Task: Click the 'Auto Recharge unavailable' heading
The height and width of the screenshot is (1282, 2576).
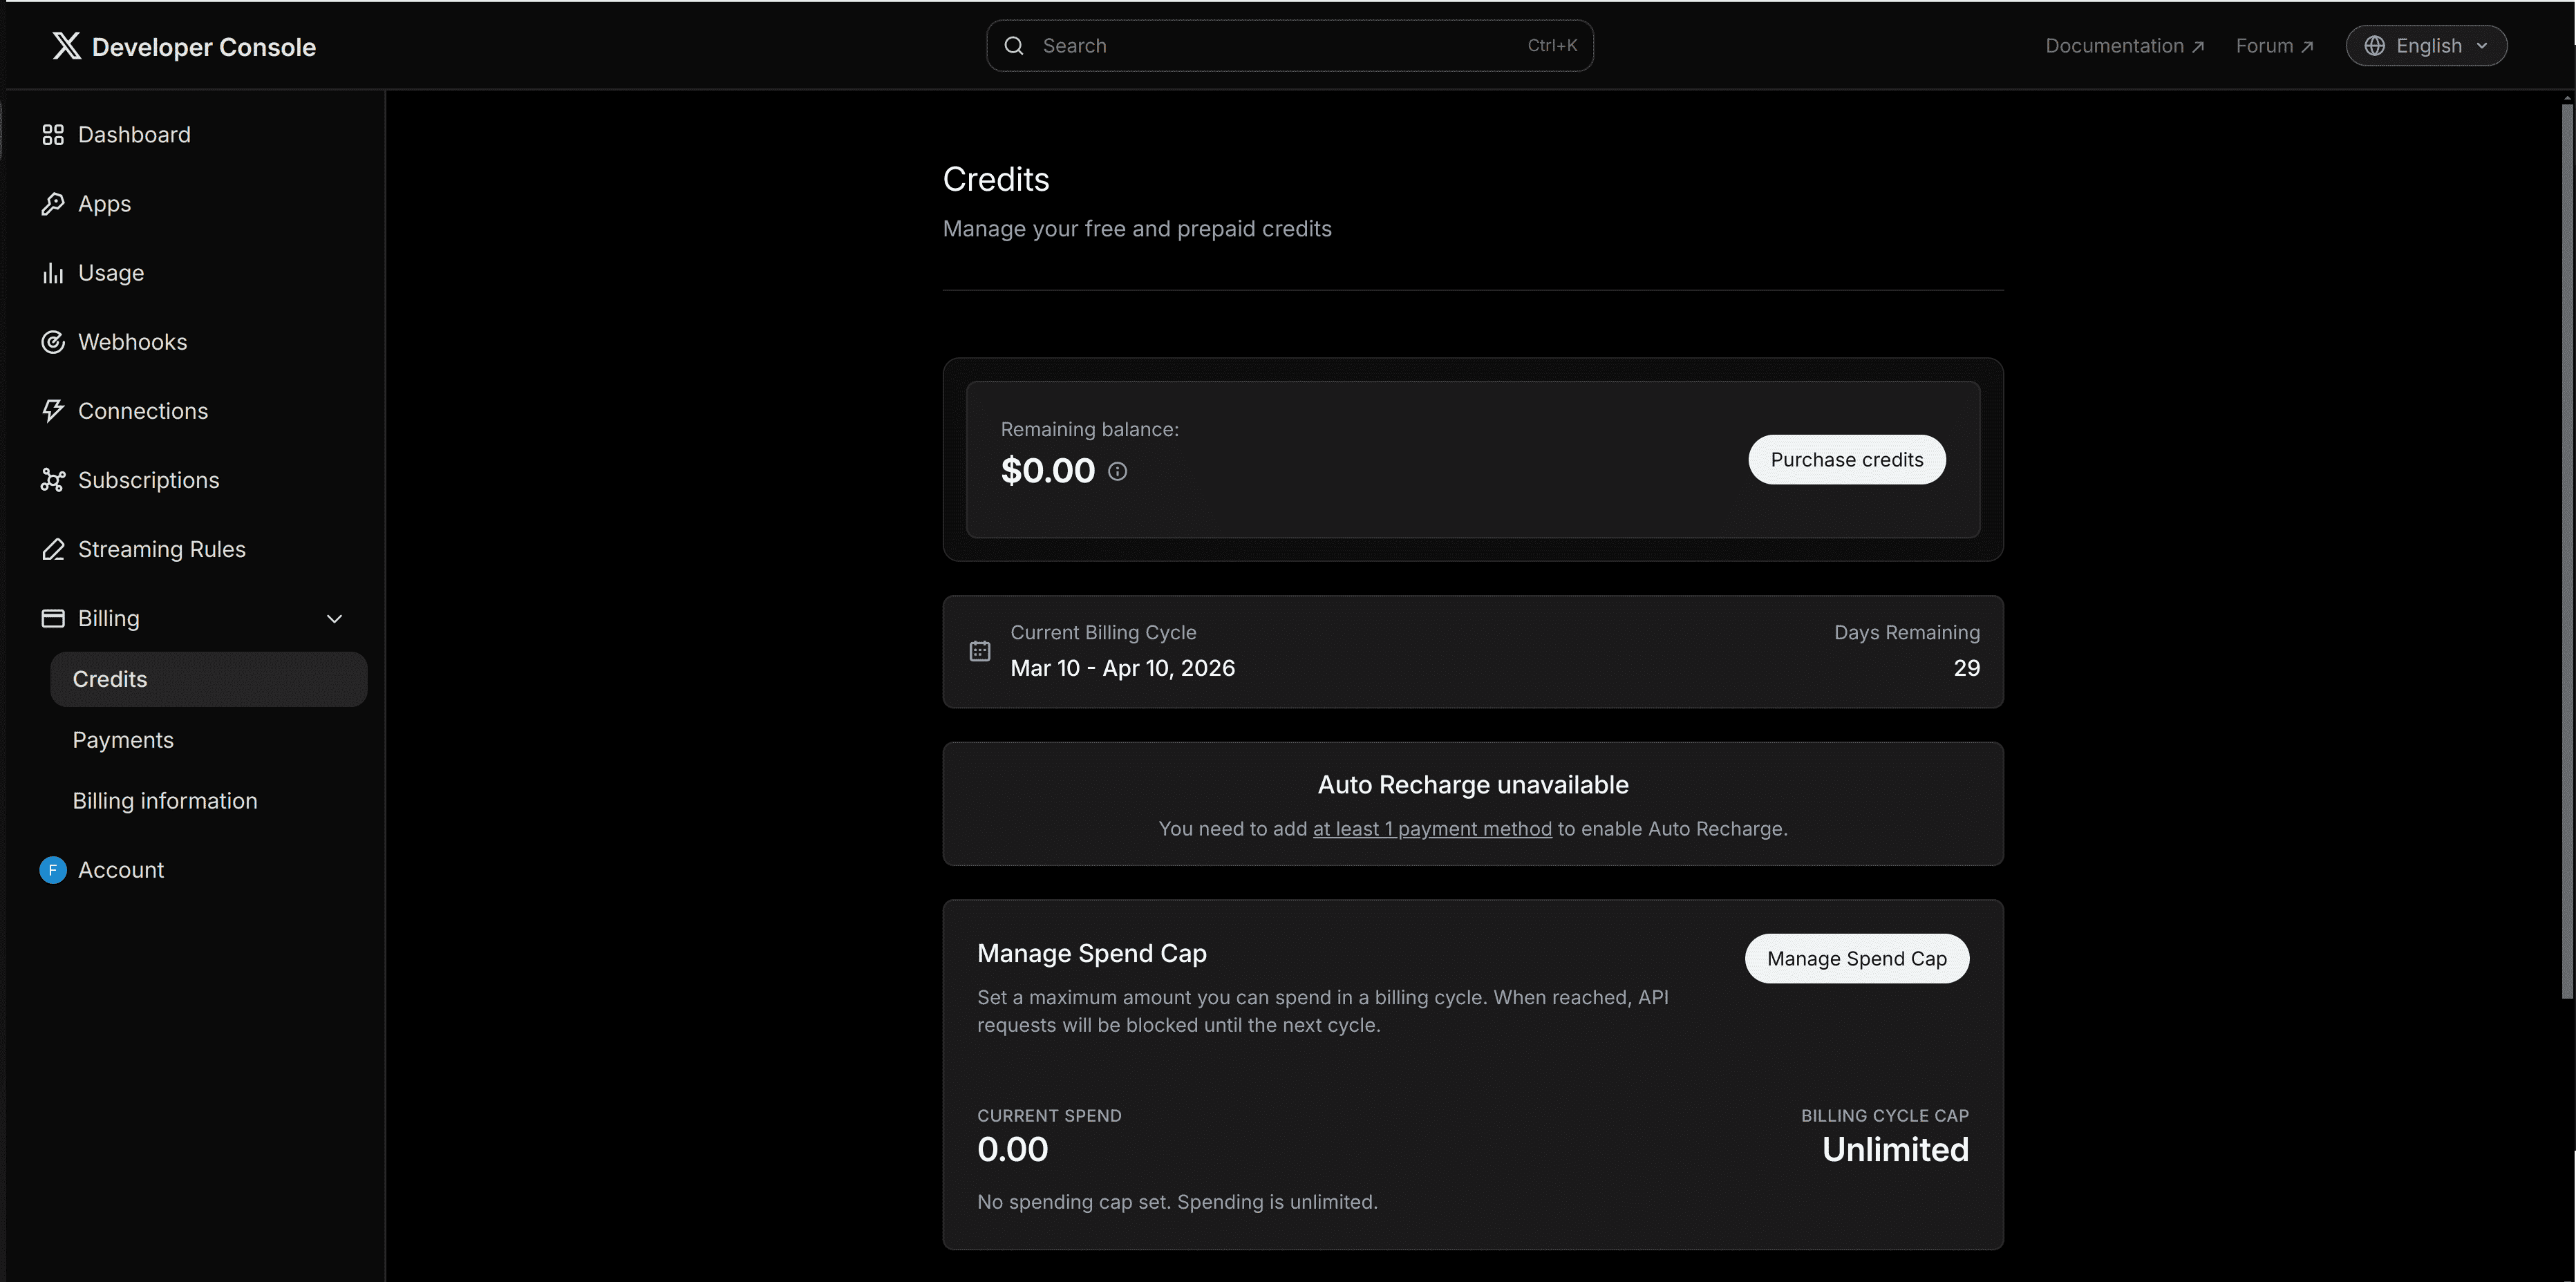Action: point(1473,785)
